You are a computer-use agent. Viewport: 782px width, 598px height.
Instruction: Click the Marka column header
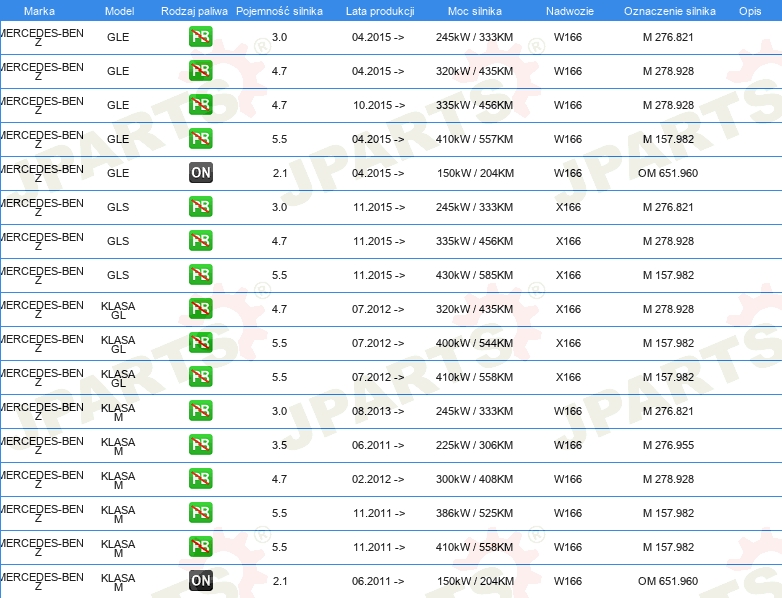[39, 11]
